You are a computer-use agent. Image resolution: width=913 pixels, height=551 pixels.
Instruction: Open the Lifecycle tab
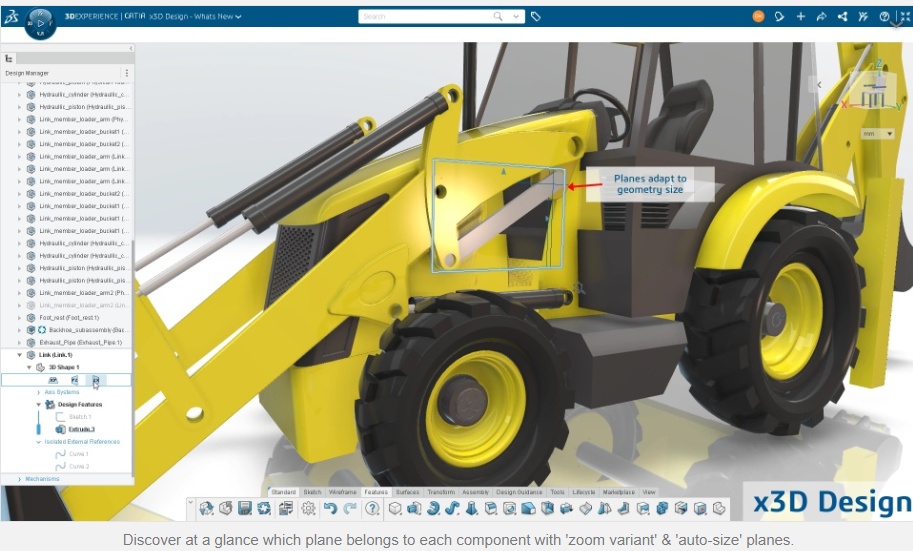coord(583,492)
